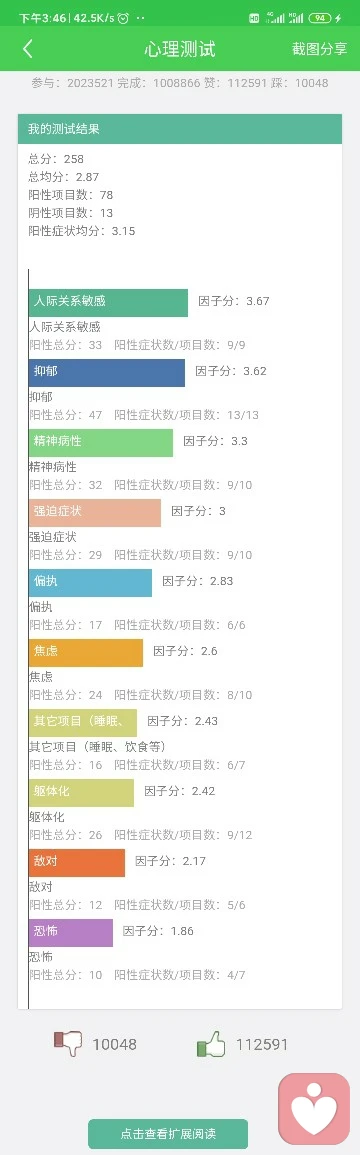This screenshot has height=1155, width=360.
Task: Tap the green thumbs-up like icon
Action: (211, 1043)
